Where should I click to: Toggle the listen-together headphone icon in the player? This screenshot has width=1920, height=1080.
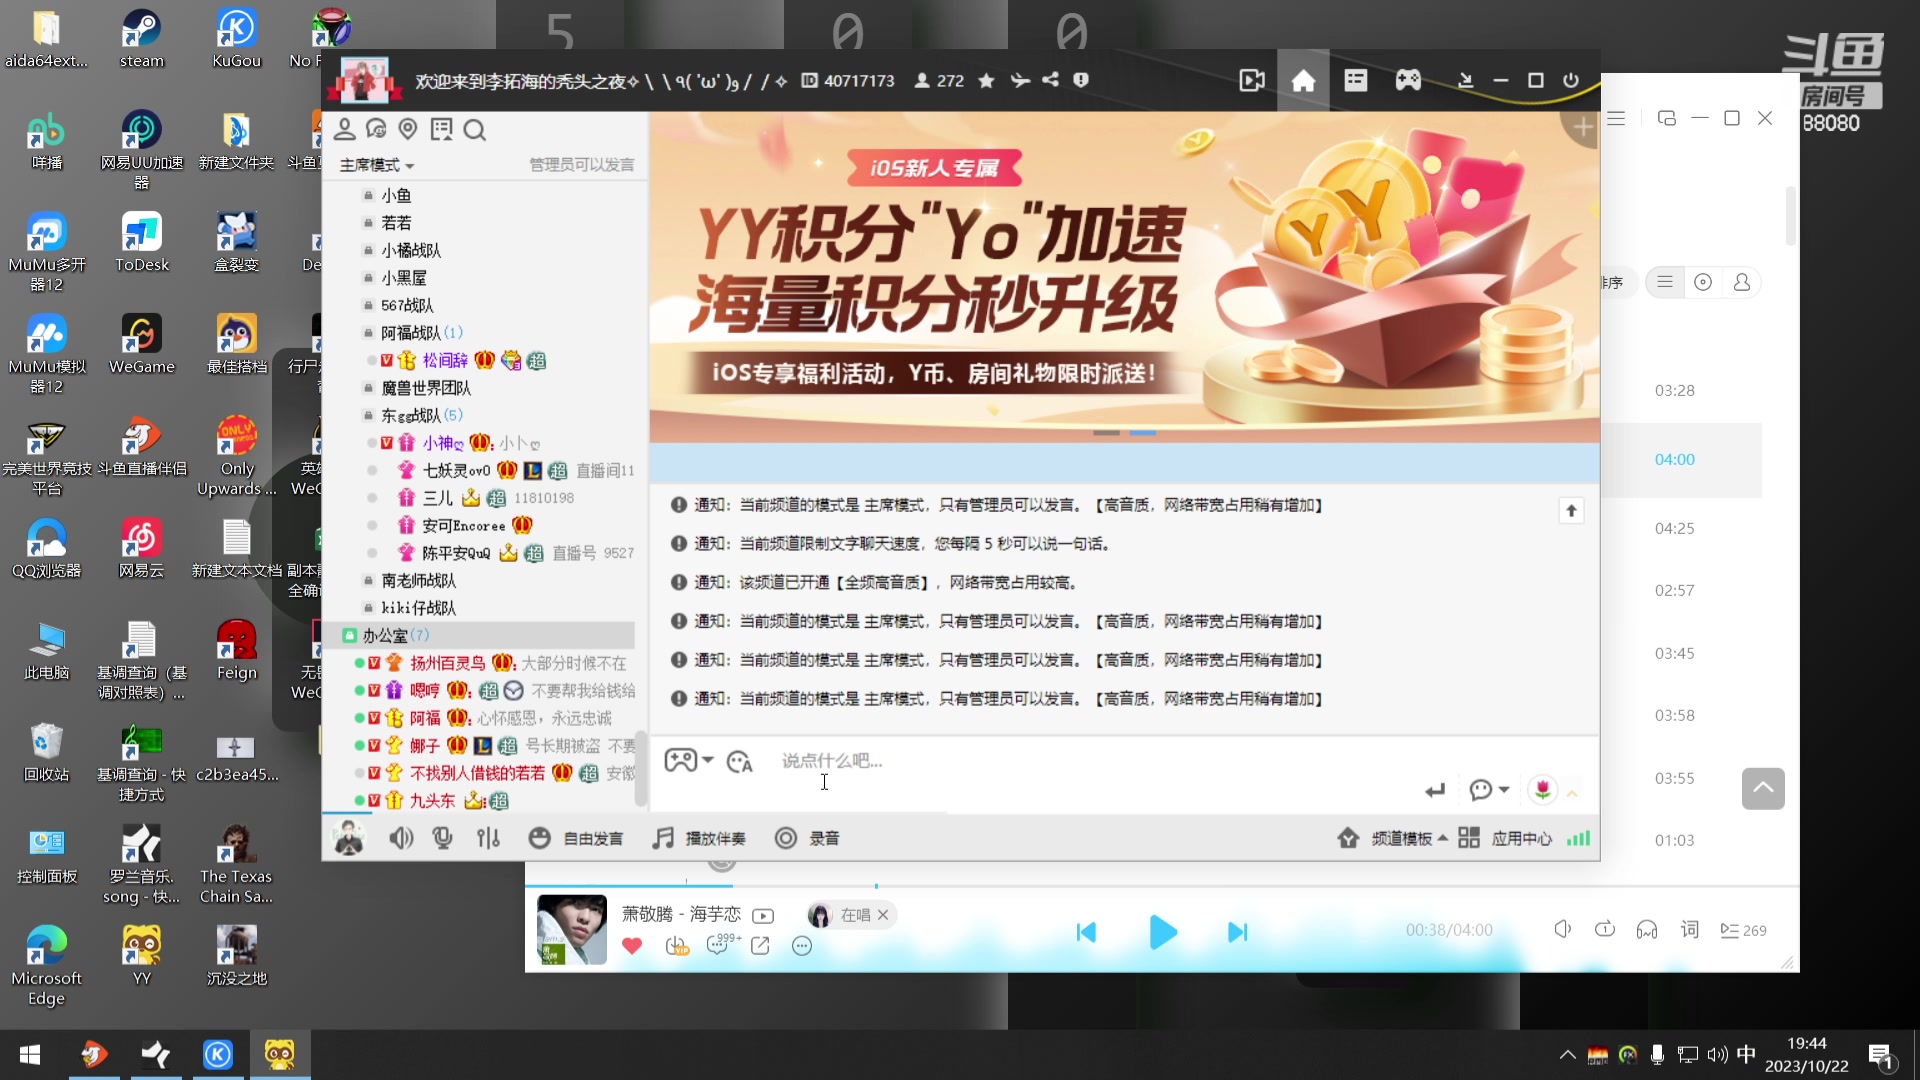pyautogui.click(x=1647, y=931)
